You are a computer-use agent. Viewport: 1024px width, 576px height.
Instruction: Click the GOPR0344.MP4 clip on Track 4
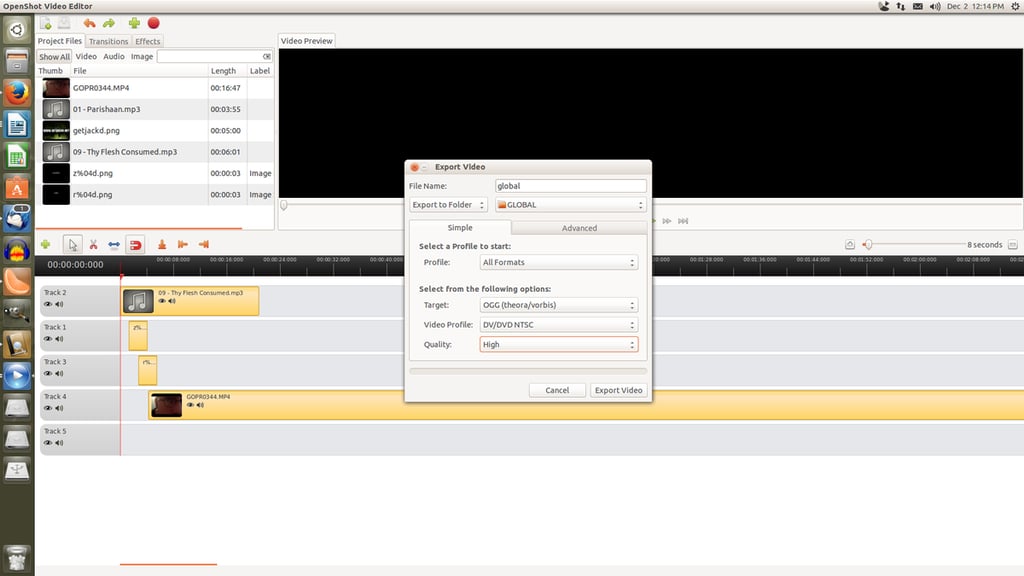[586, 405]
